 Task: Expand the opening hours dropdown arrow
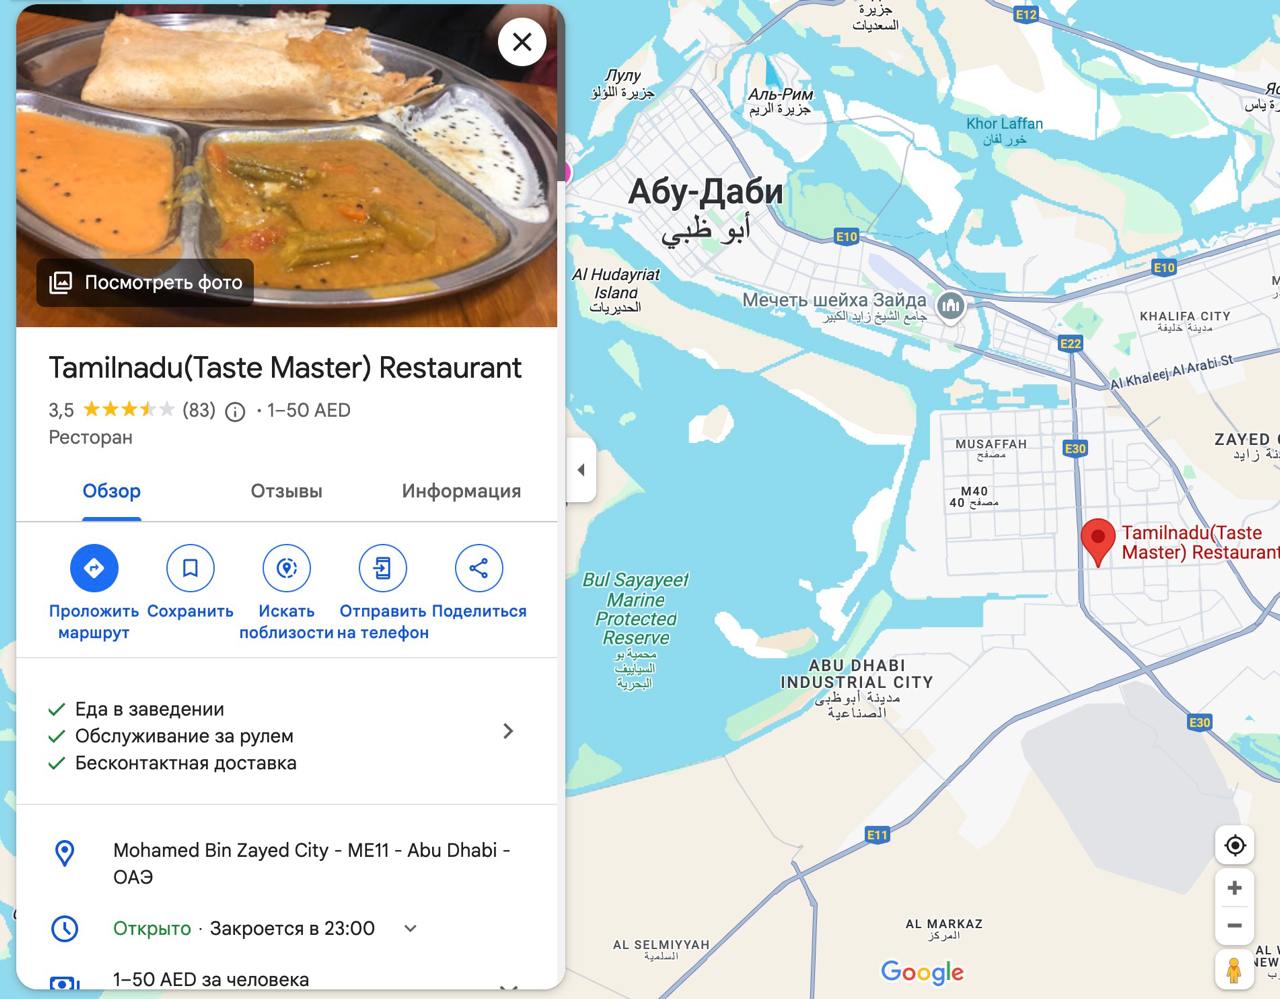(410, 929)
